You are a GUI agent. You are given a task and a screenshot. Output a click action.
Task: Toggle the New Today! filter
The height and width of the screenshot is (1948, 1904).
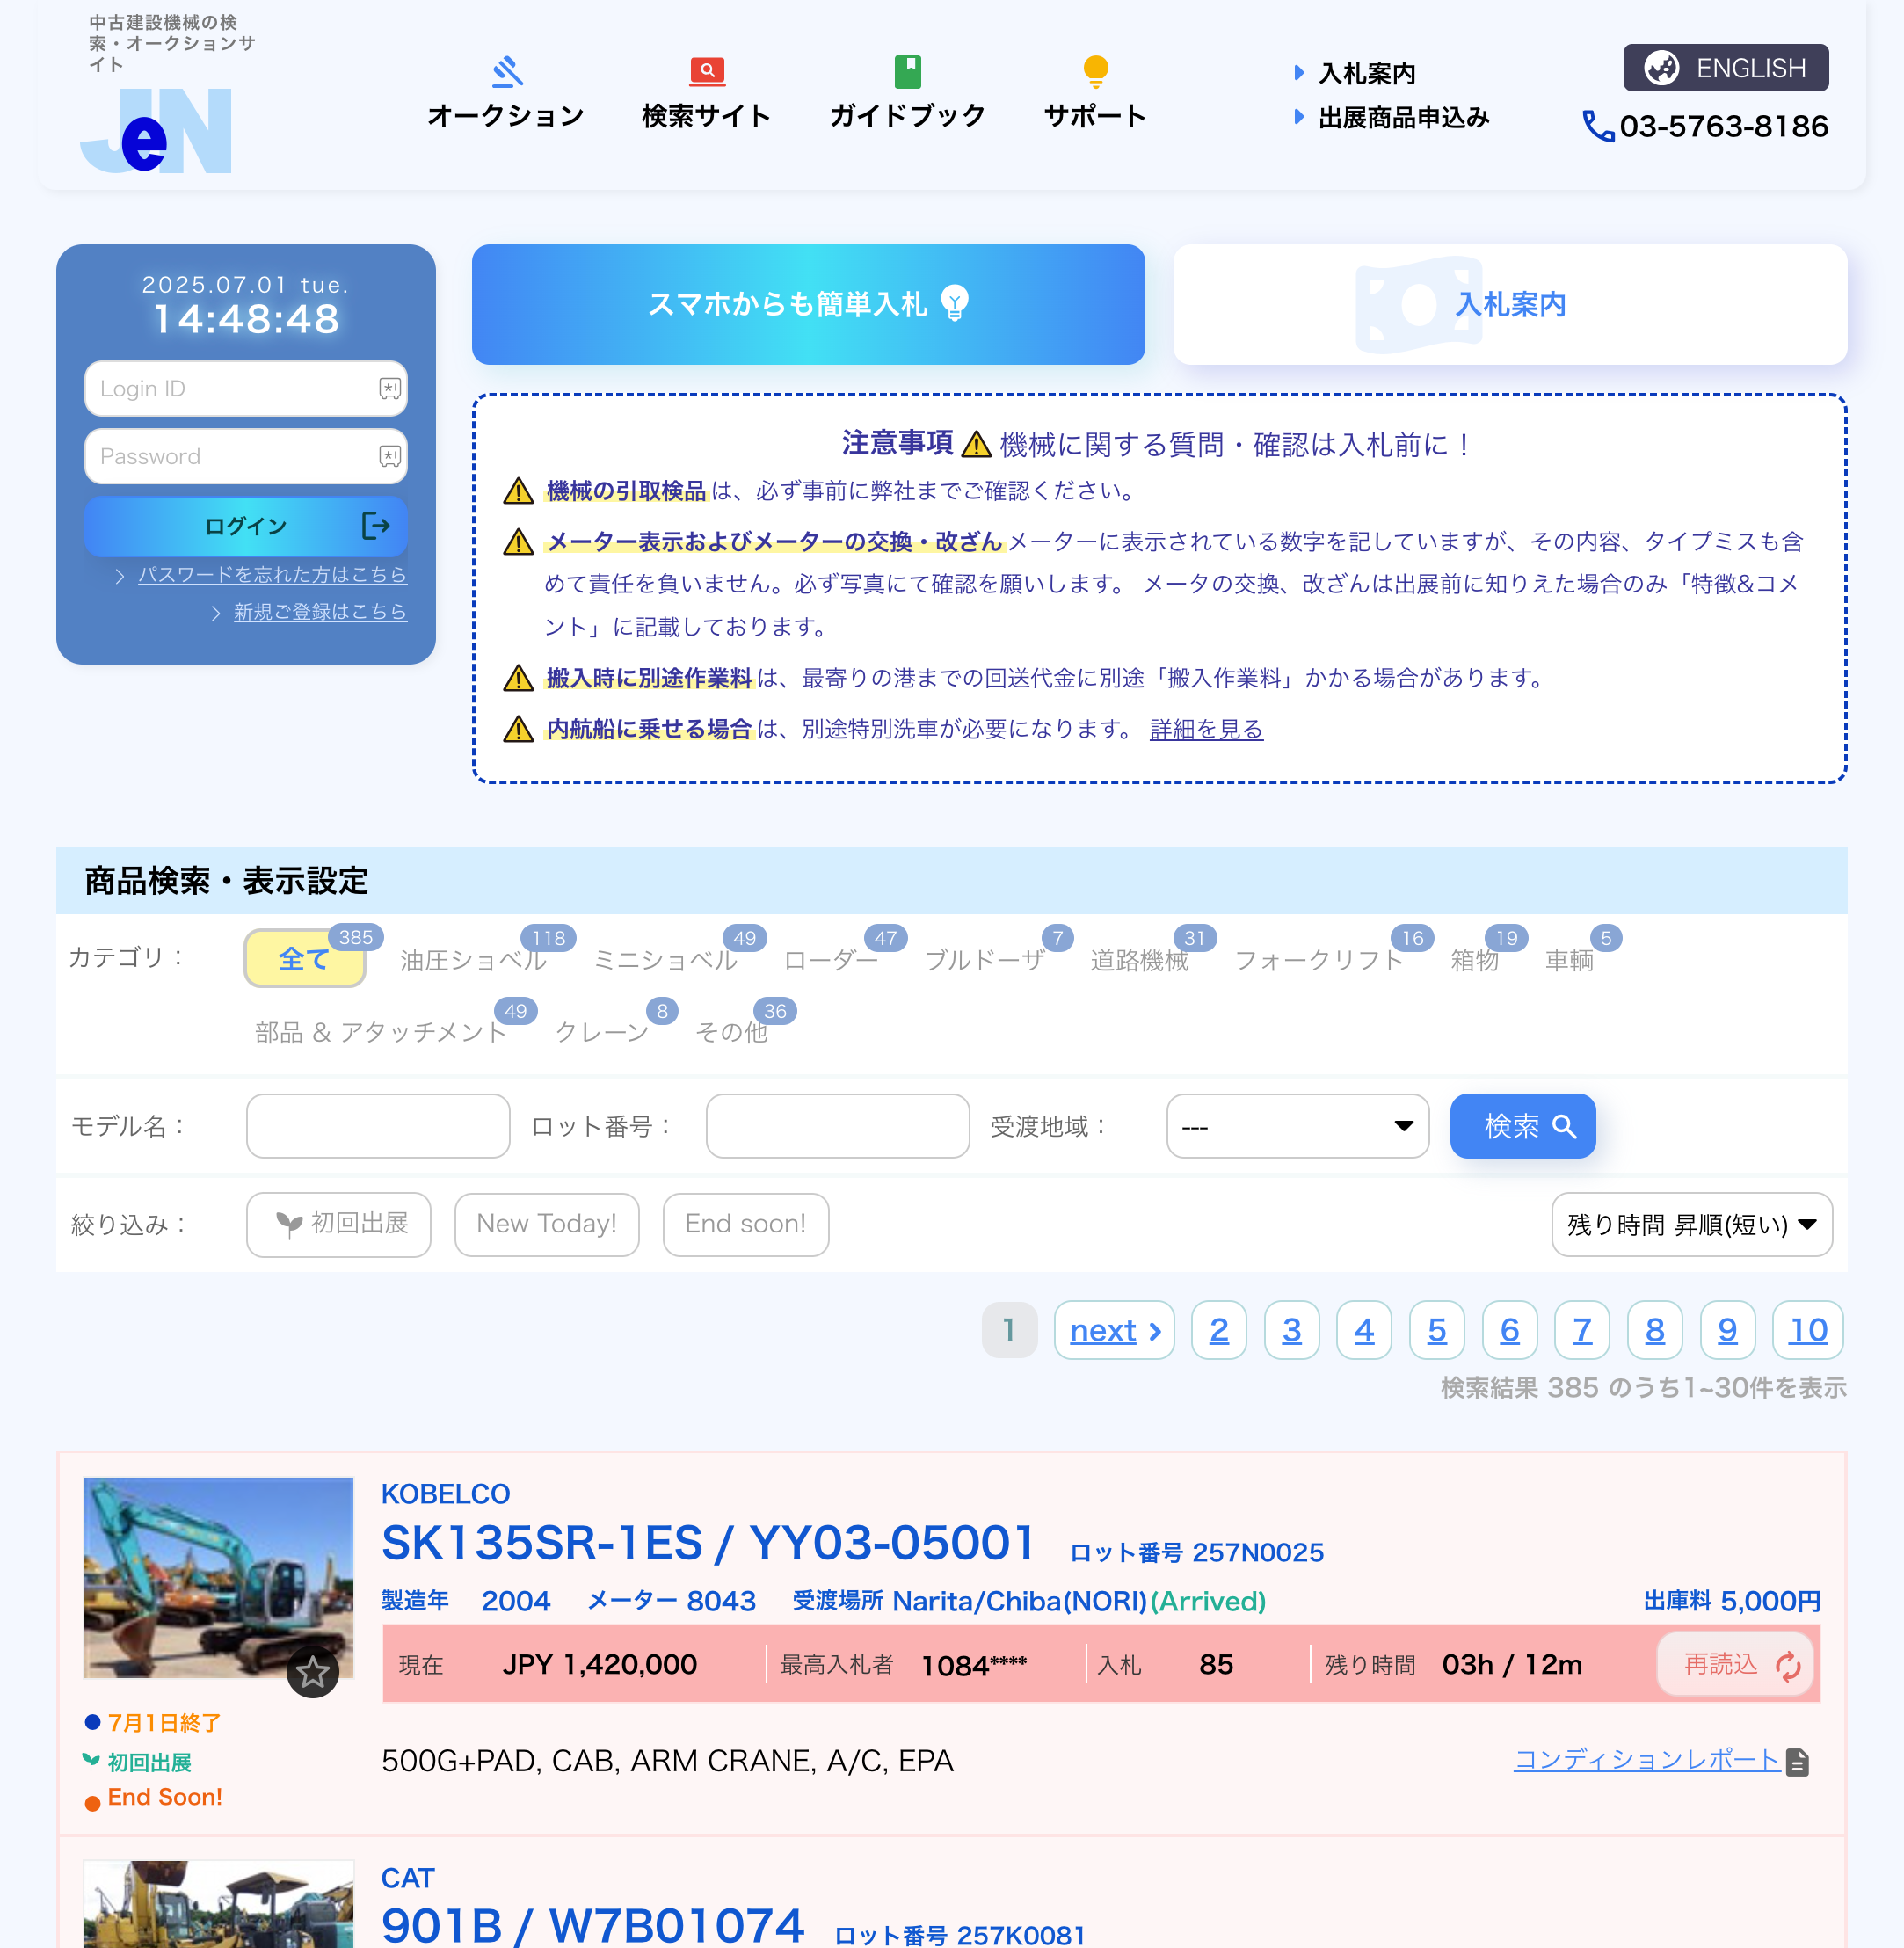click(x=546, y=1224)
